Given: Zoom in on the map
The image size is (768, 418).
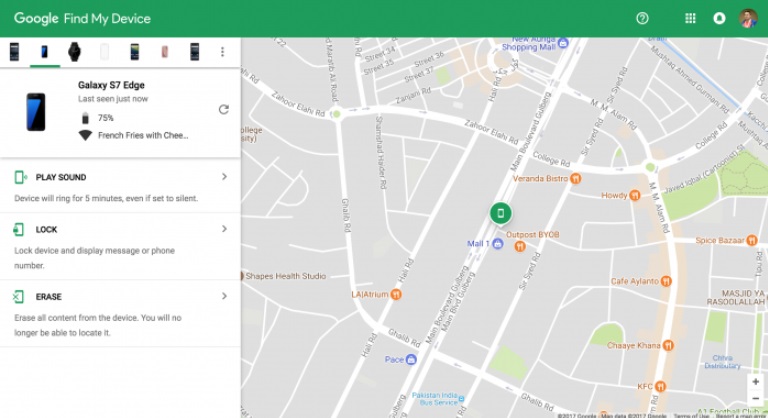Looking at the screenshot, I should coord(756,382).
